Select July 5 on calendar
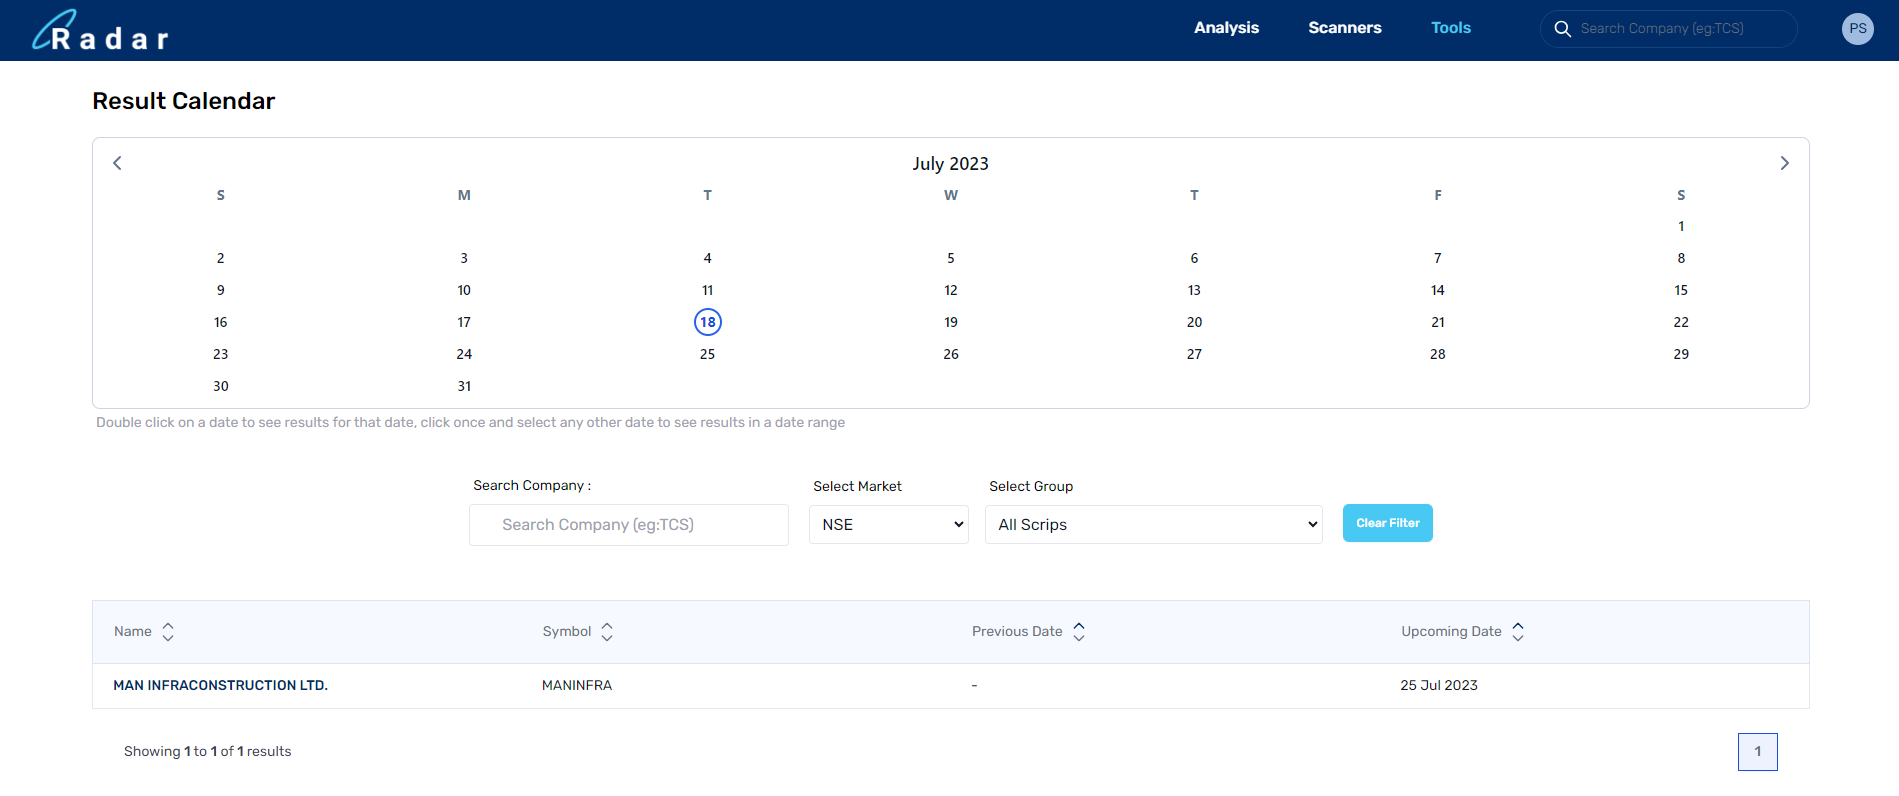The height and width of the screenshot is (796, 1899). pos(951,258)
